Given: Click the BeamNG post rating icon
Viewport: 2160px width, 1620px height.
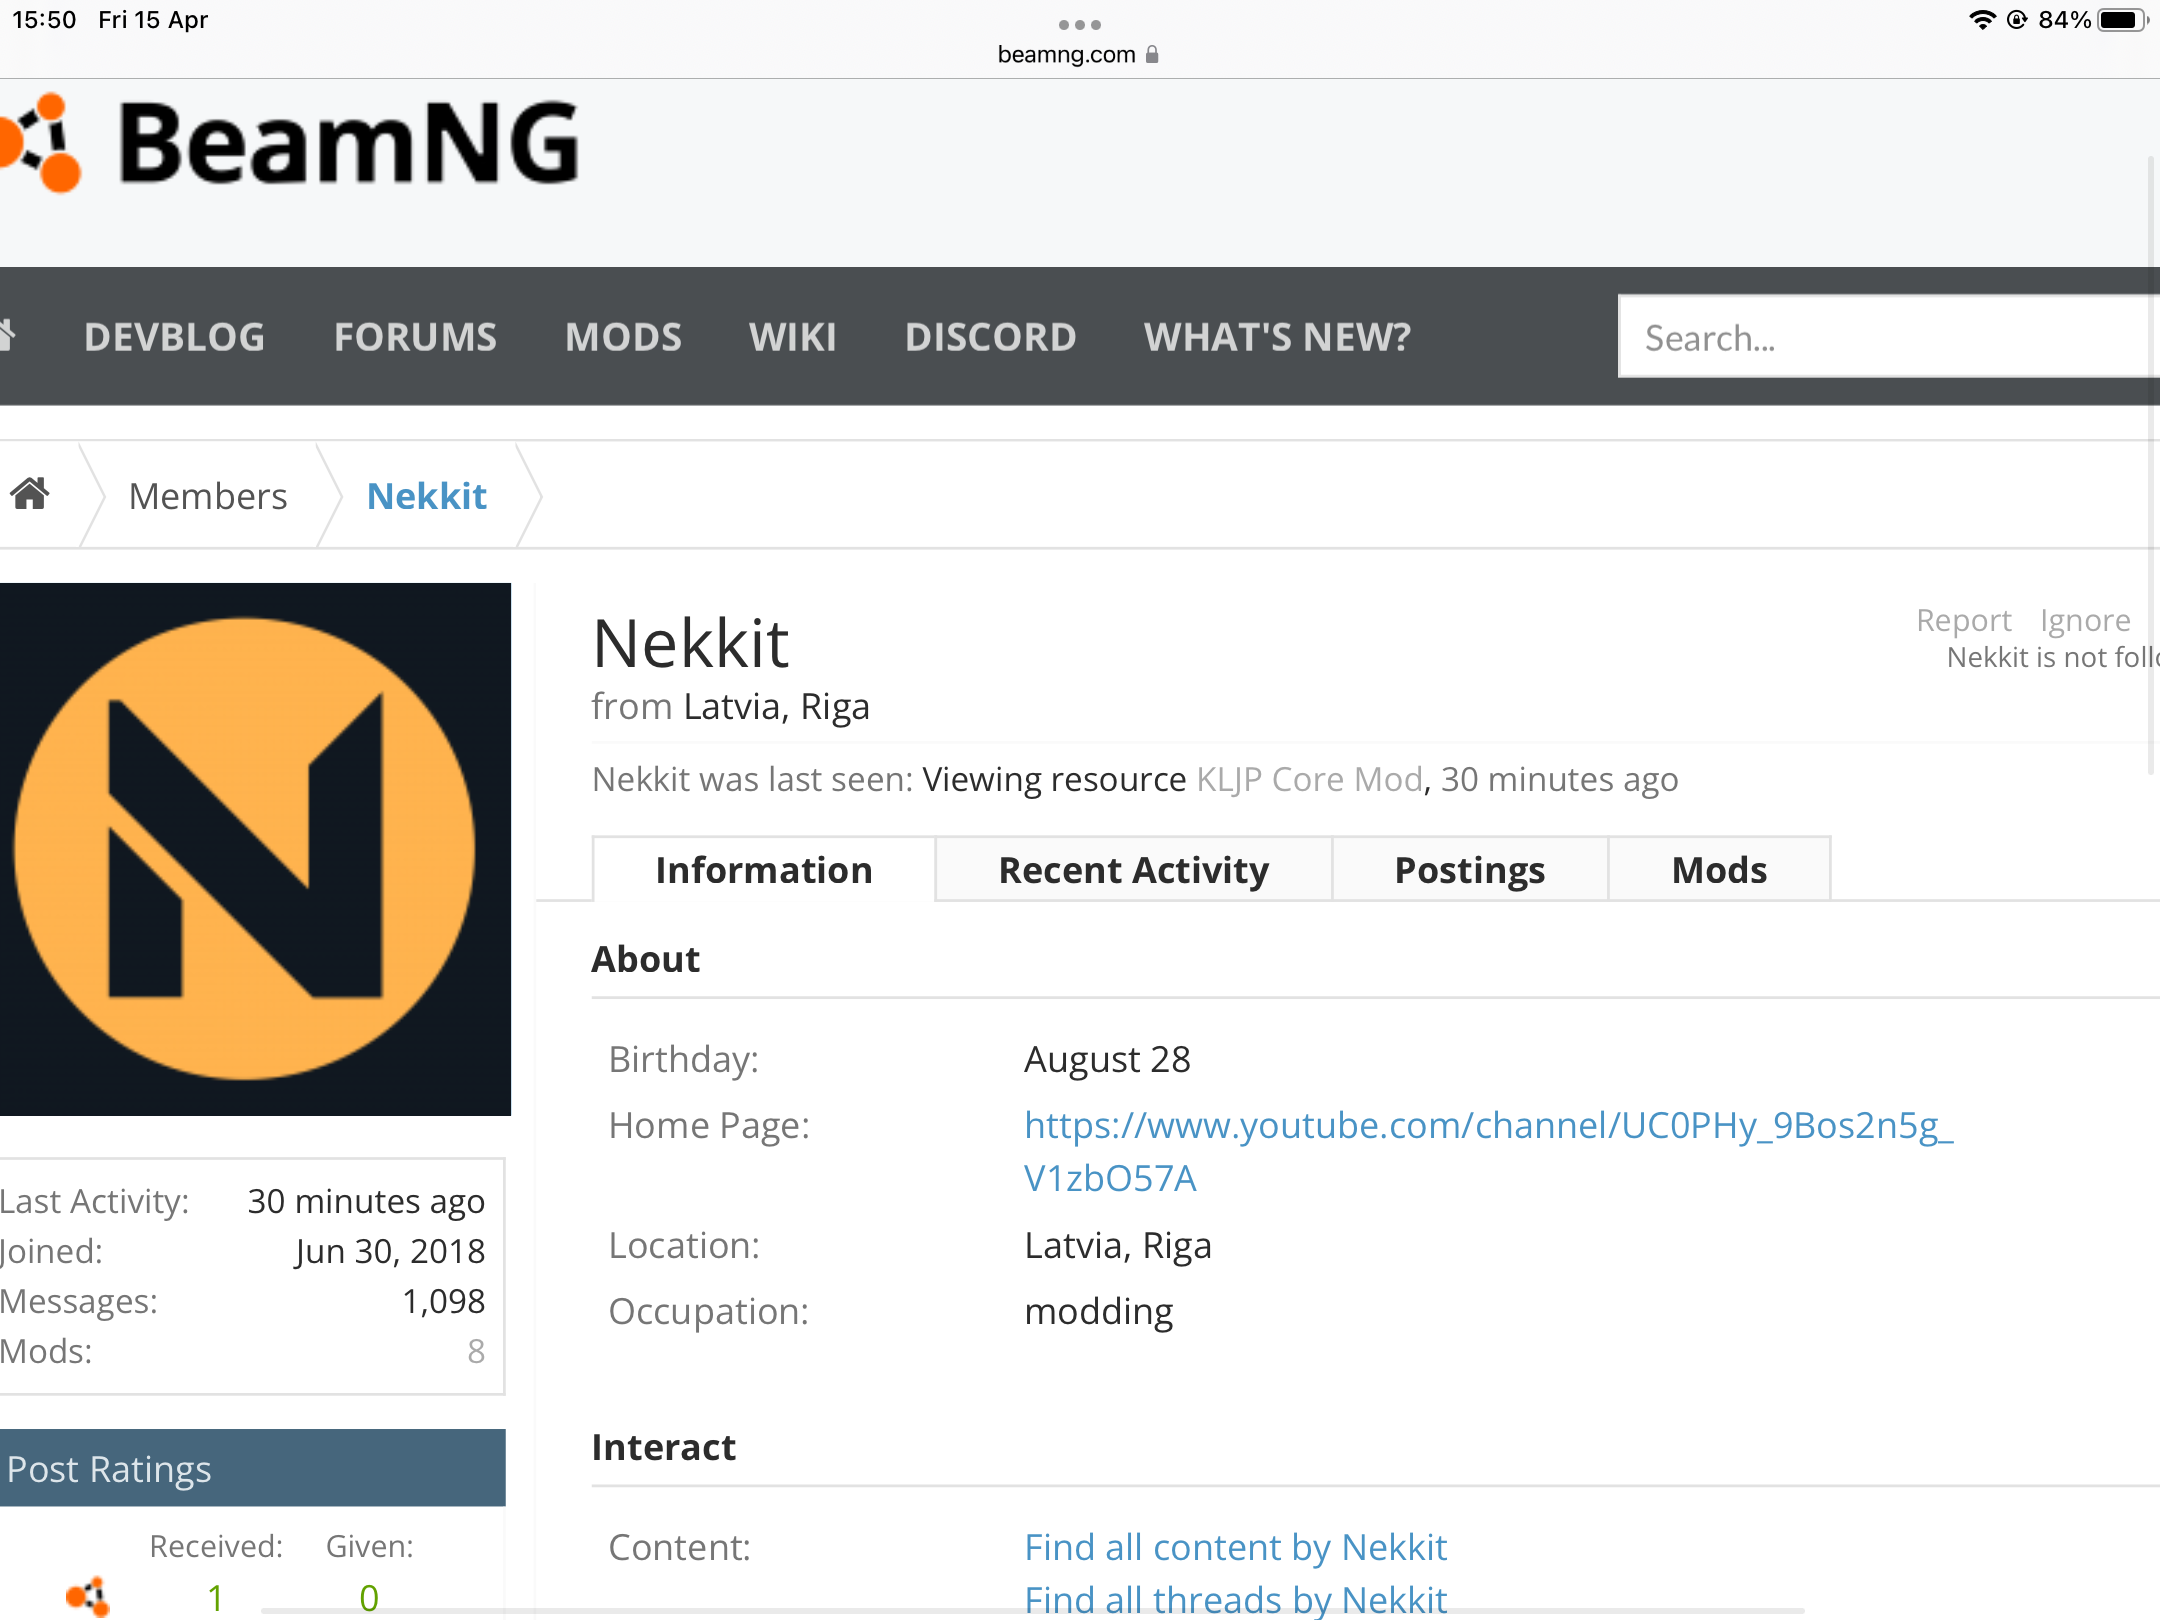Looking at the screenshot, I should [x=88, y=1596].
